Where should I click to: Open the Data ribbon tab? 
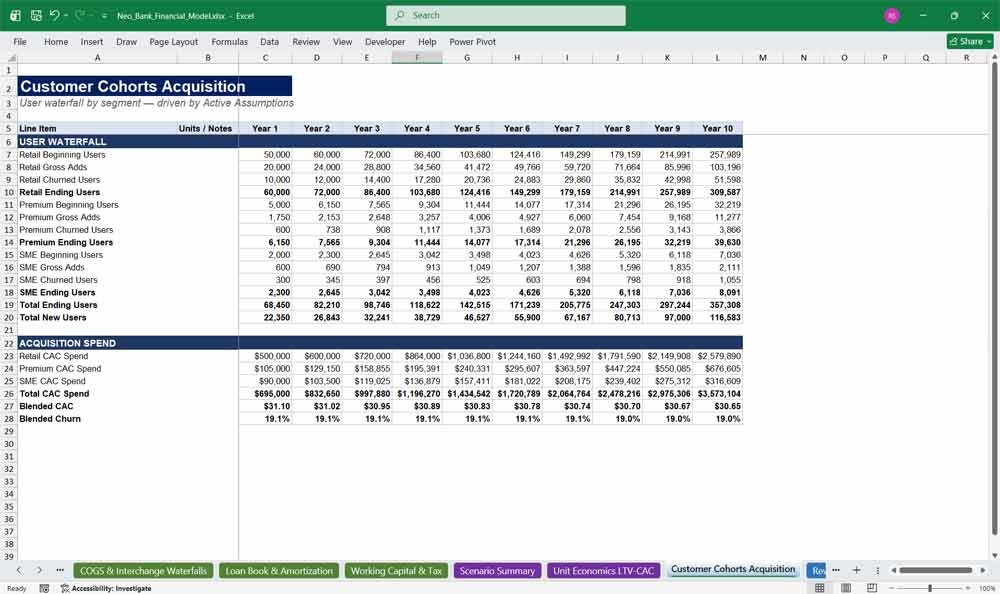click(x=269, y=41)
